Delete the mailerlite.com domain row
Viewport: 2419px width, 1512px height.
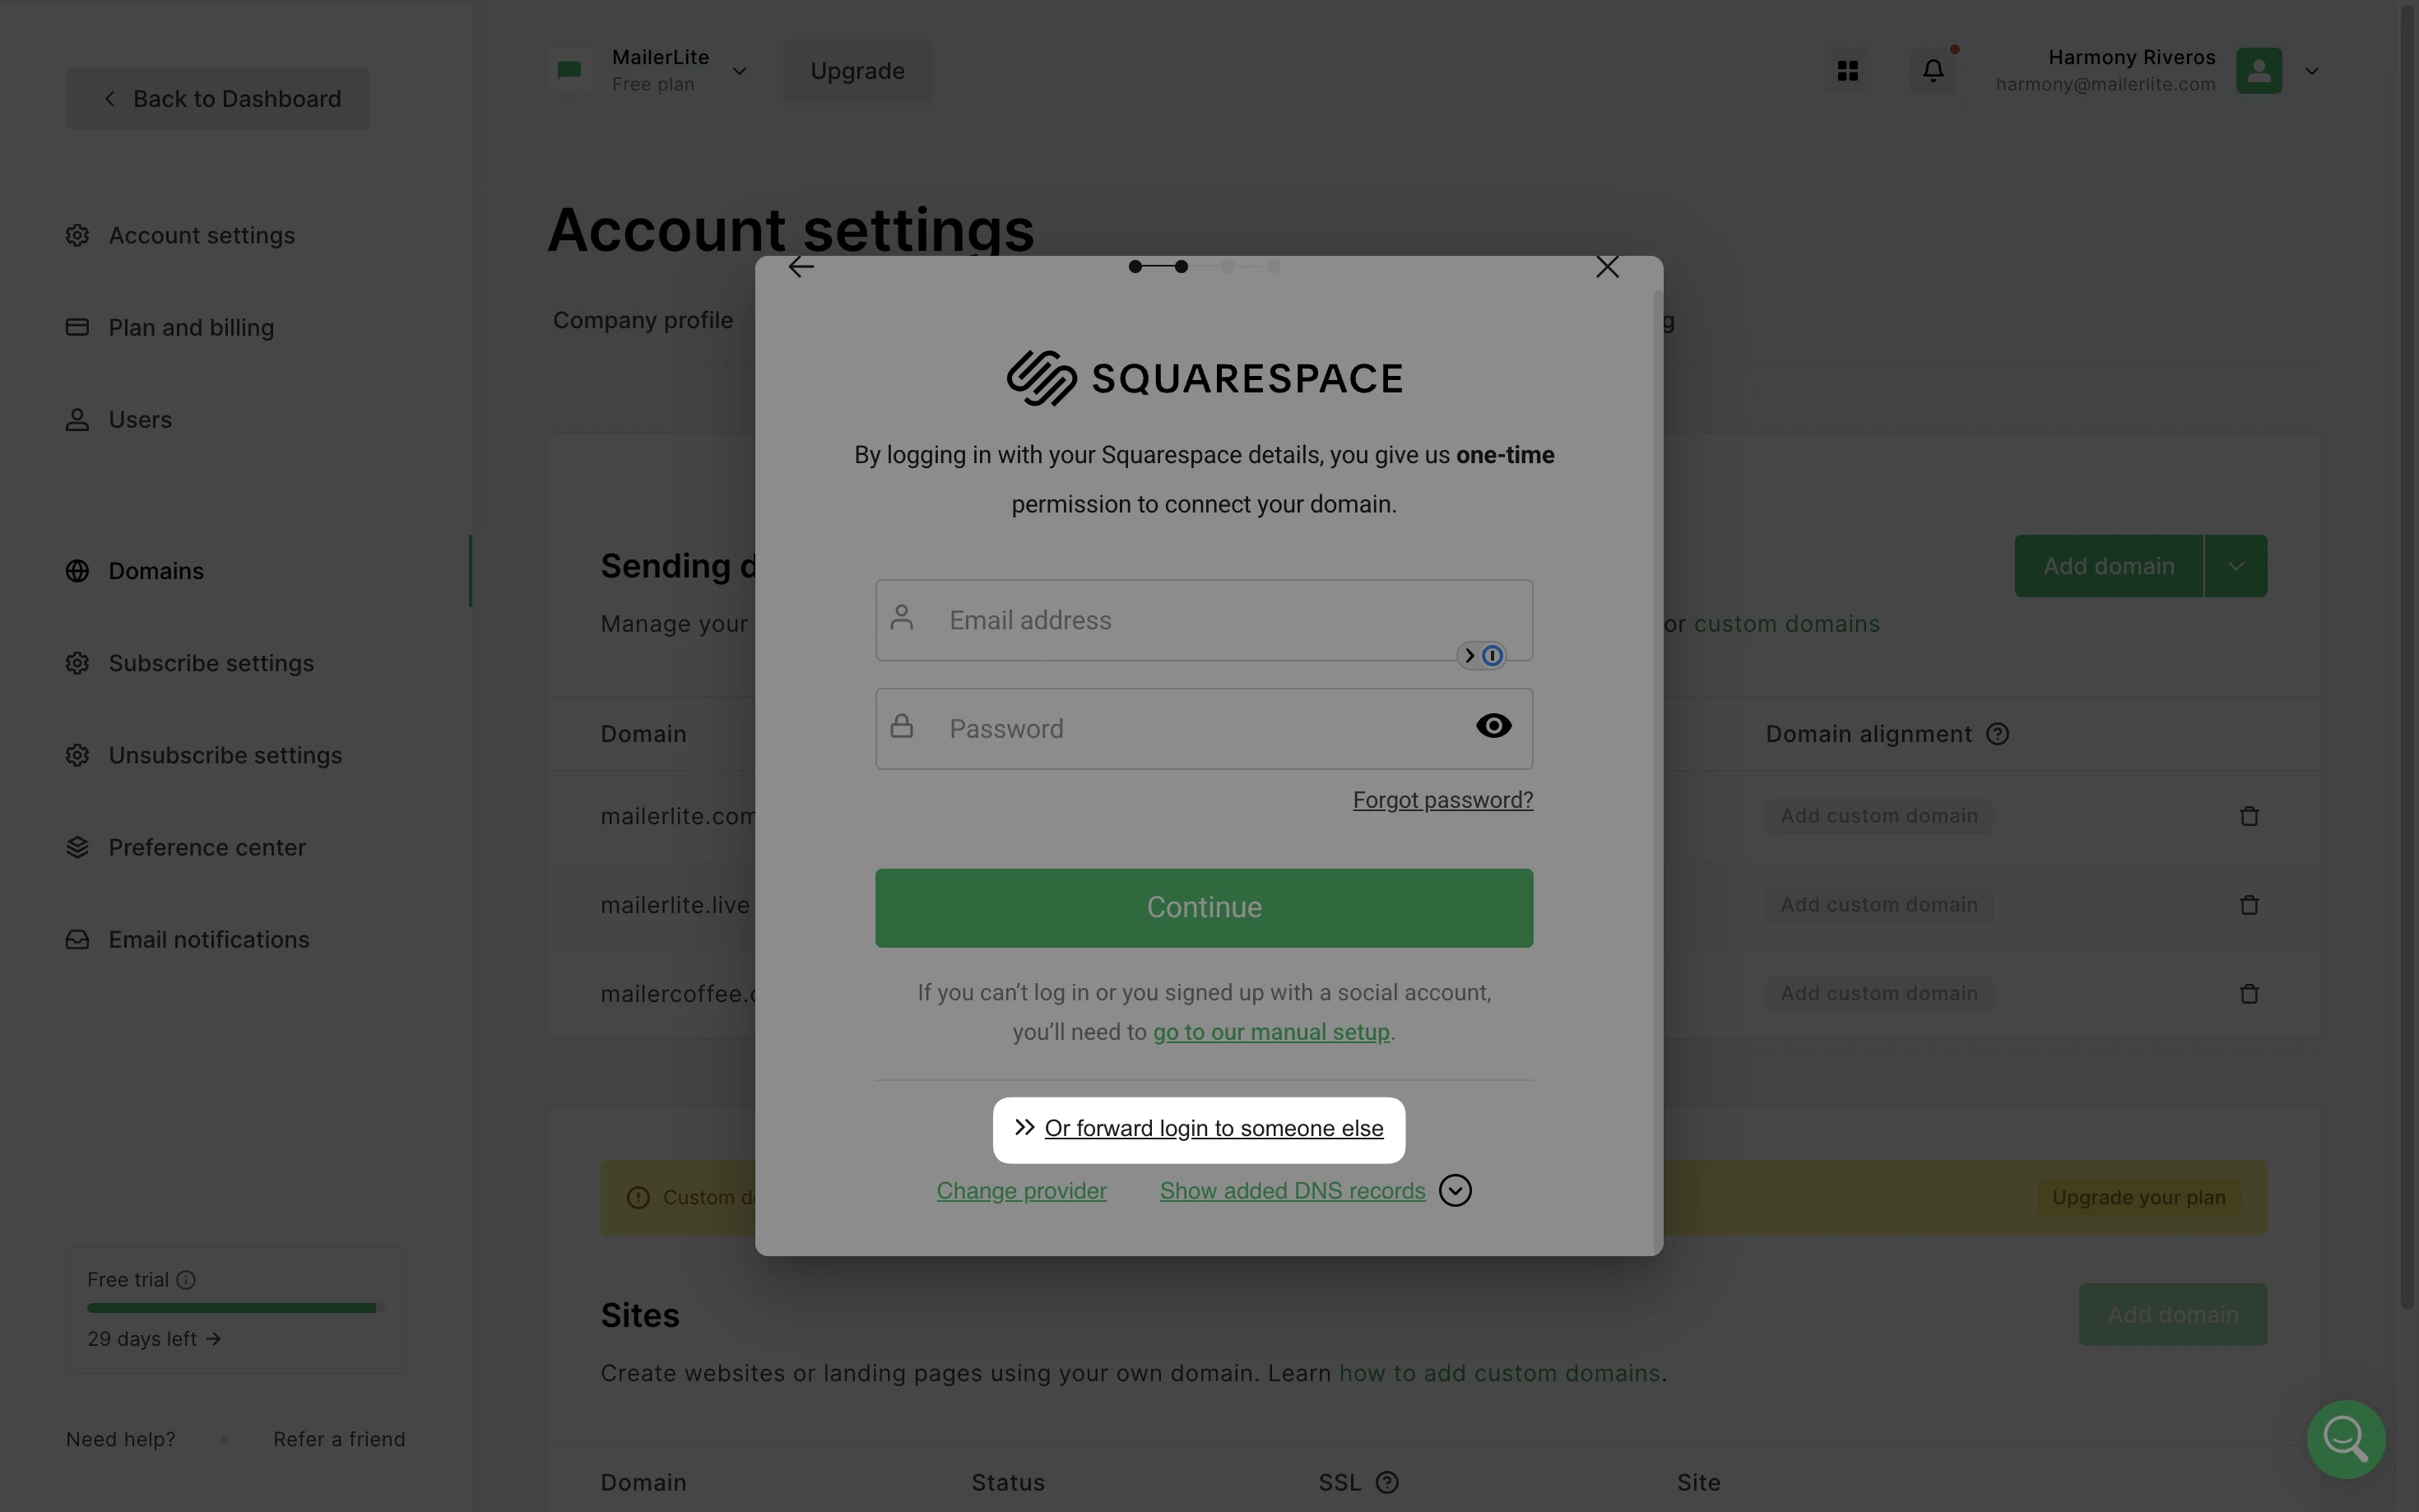tap(2249, 817)
